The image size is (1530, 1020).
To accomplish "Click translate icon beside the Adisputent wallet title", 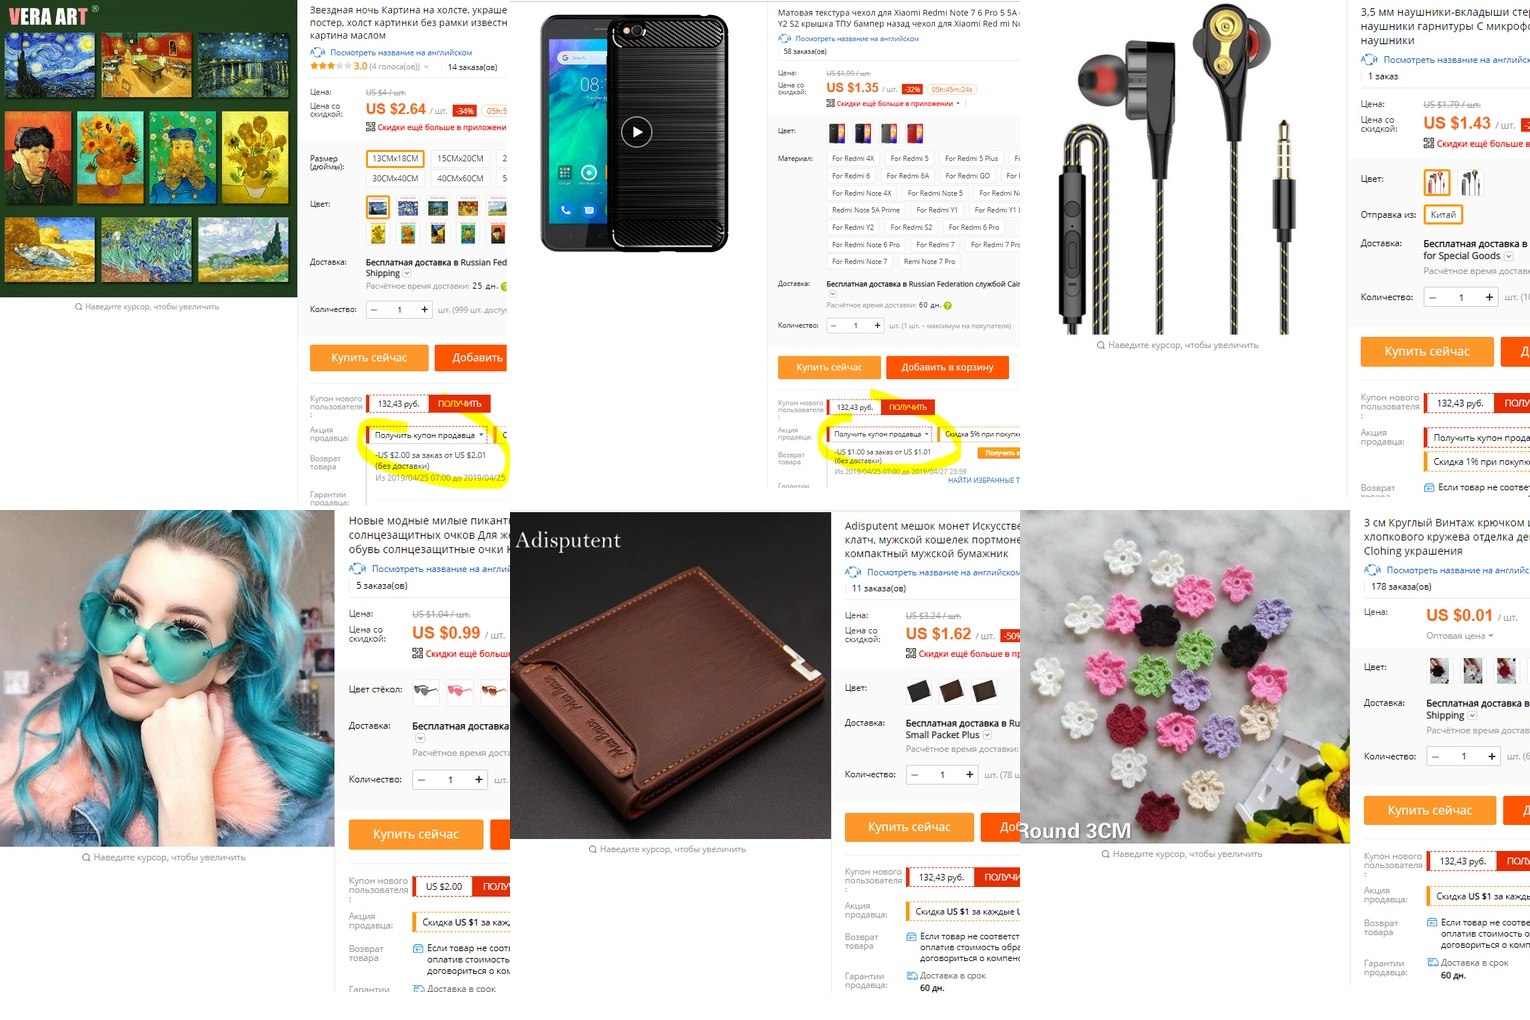I will (853, 572).
